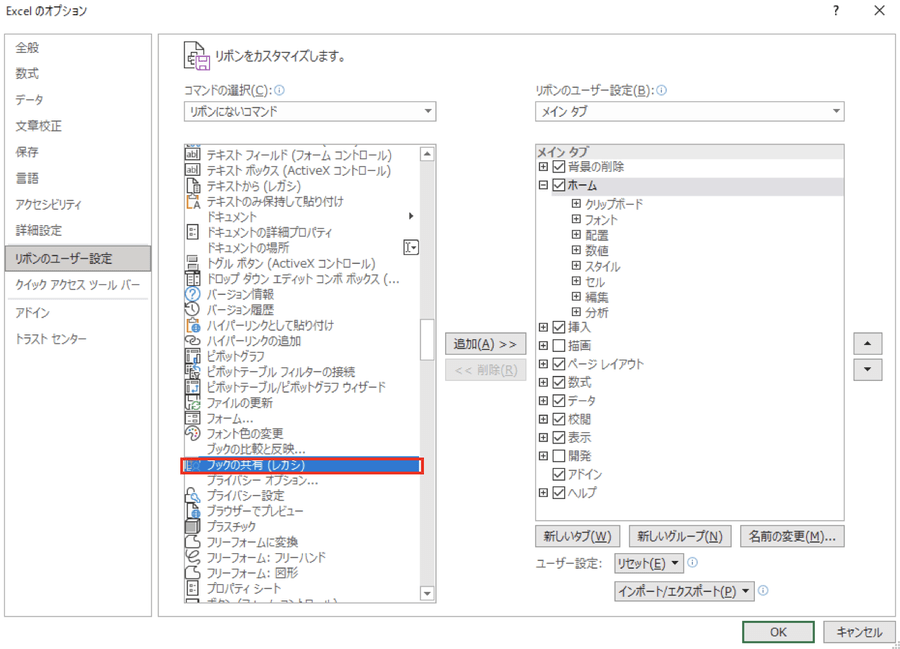
Task: Click the テキストから (レガシ) icon
Action: [193, 185]
